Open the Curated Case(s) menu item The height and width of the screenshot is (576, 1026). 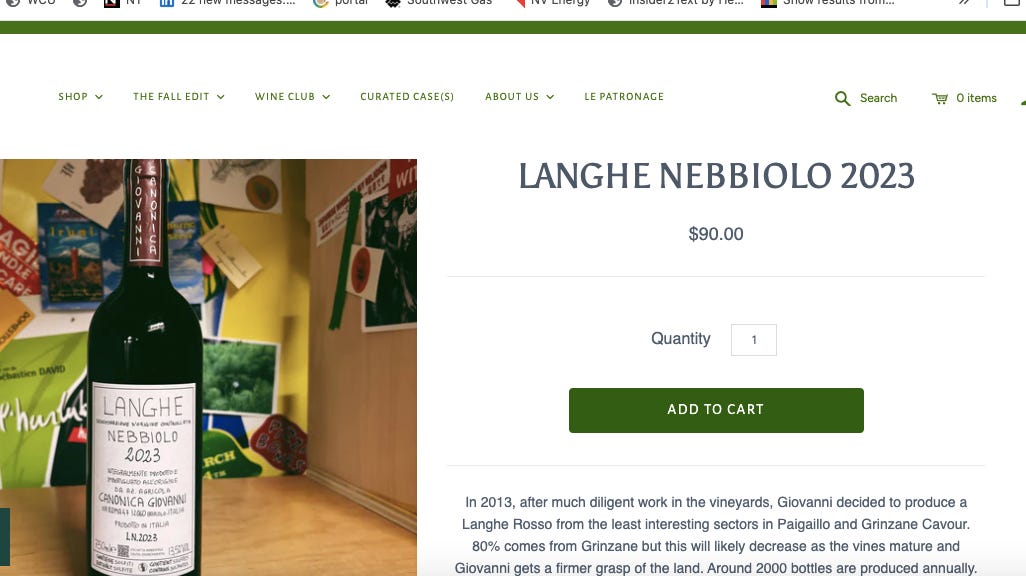coord(407,97)
